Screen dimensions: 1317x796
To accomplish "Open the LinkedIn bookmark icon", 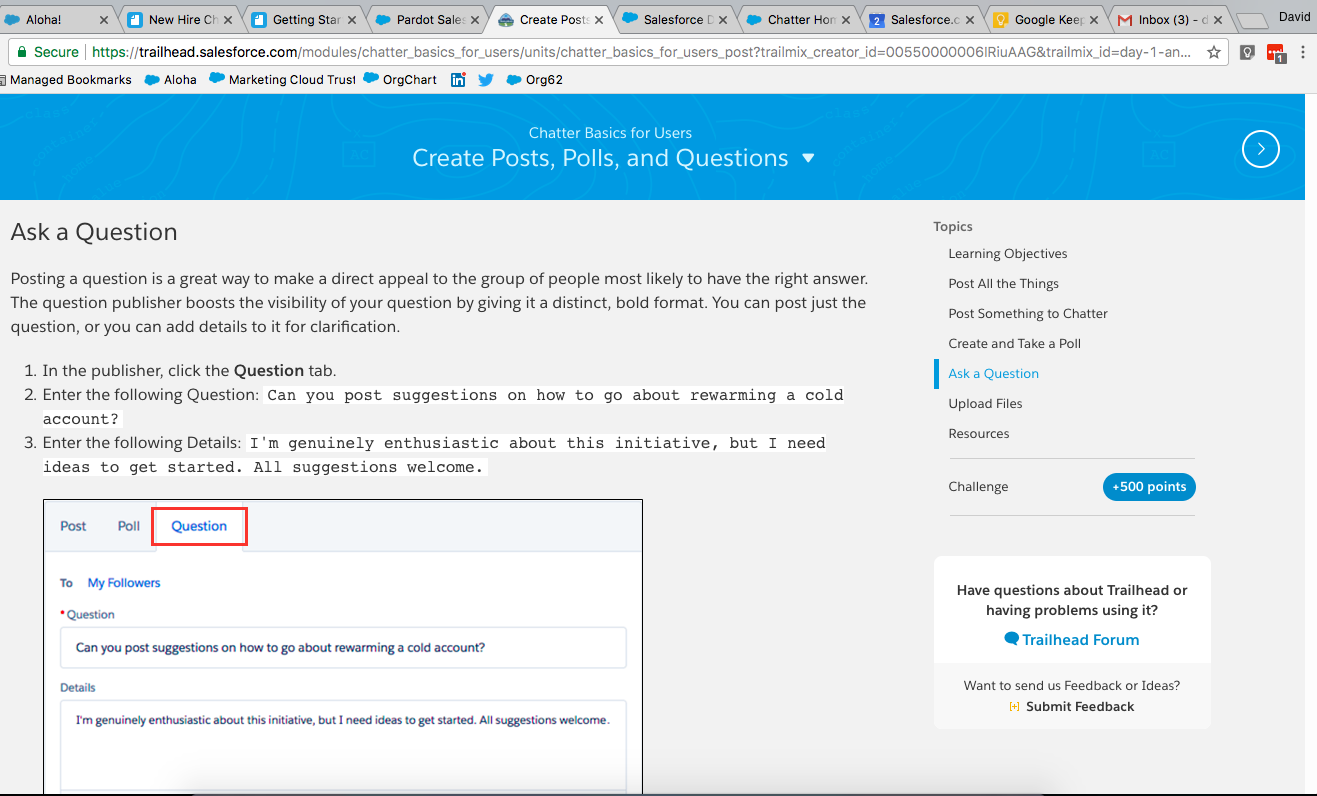I will click(458, 80).
